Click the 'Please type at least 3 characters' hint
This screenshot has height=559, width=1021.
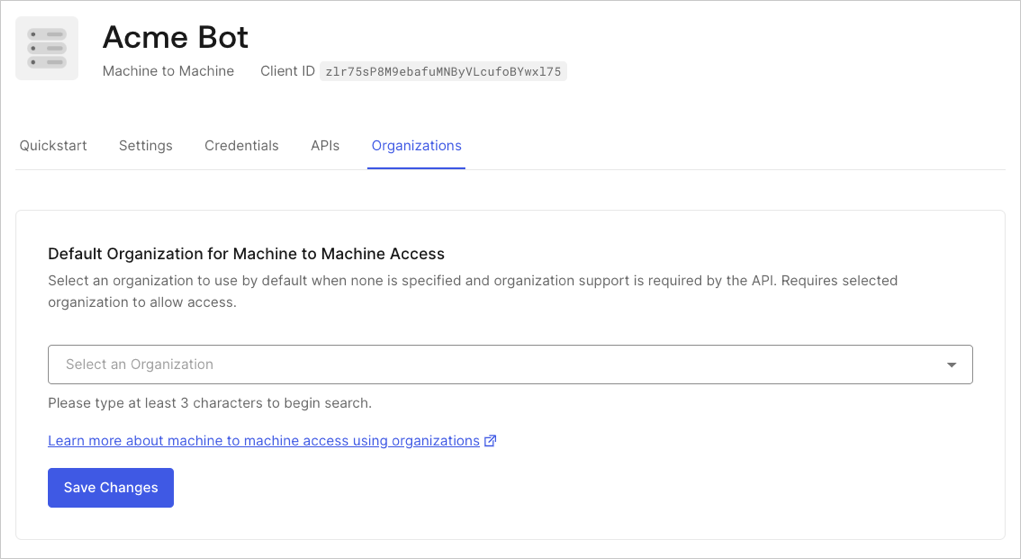pyautogui.click(x=210, y=403)
